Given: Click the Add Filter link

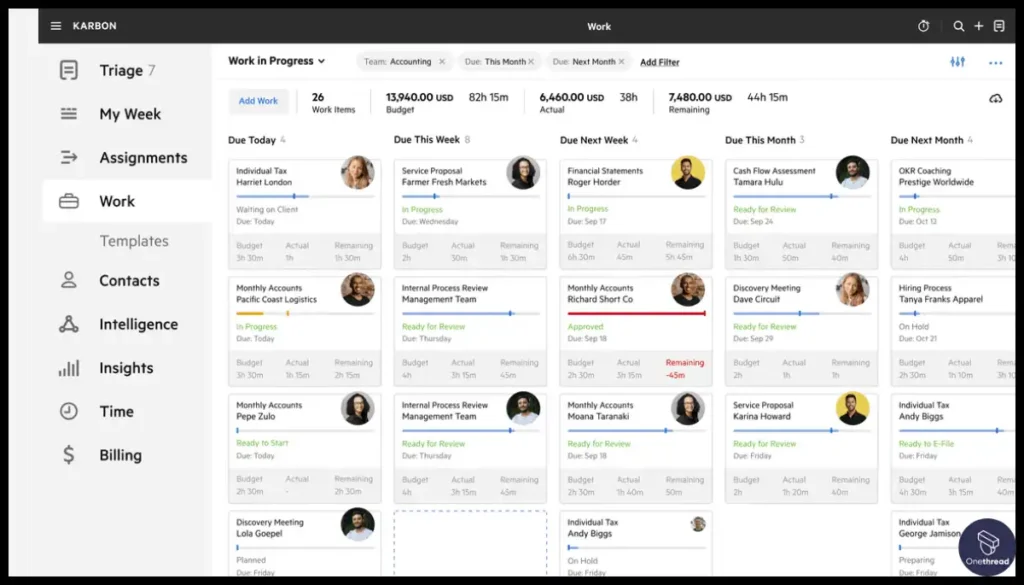Looking at the screenshot, I should coord(660,62).
